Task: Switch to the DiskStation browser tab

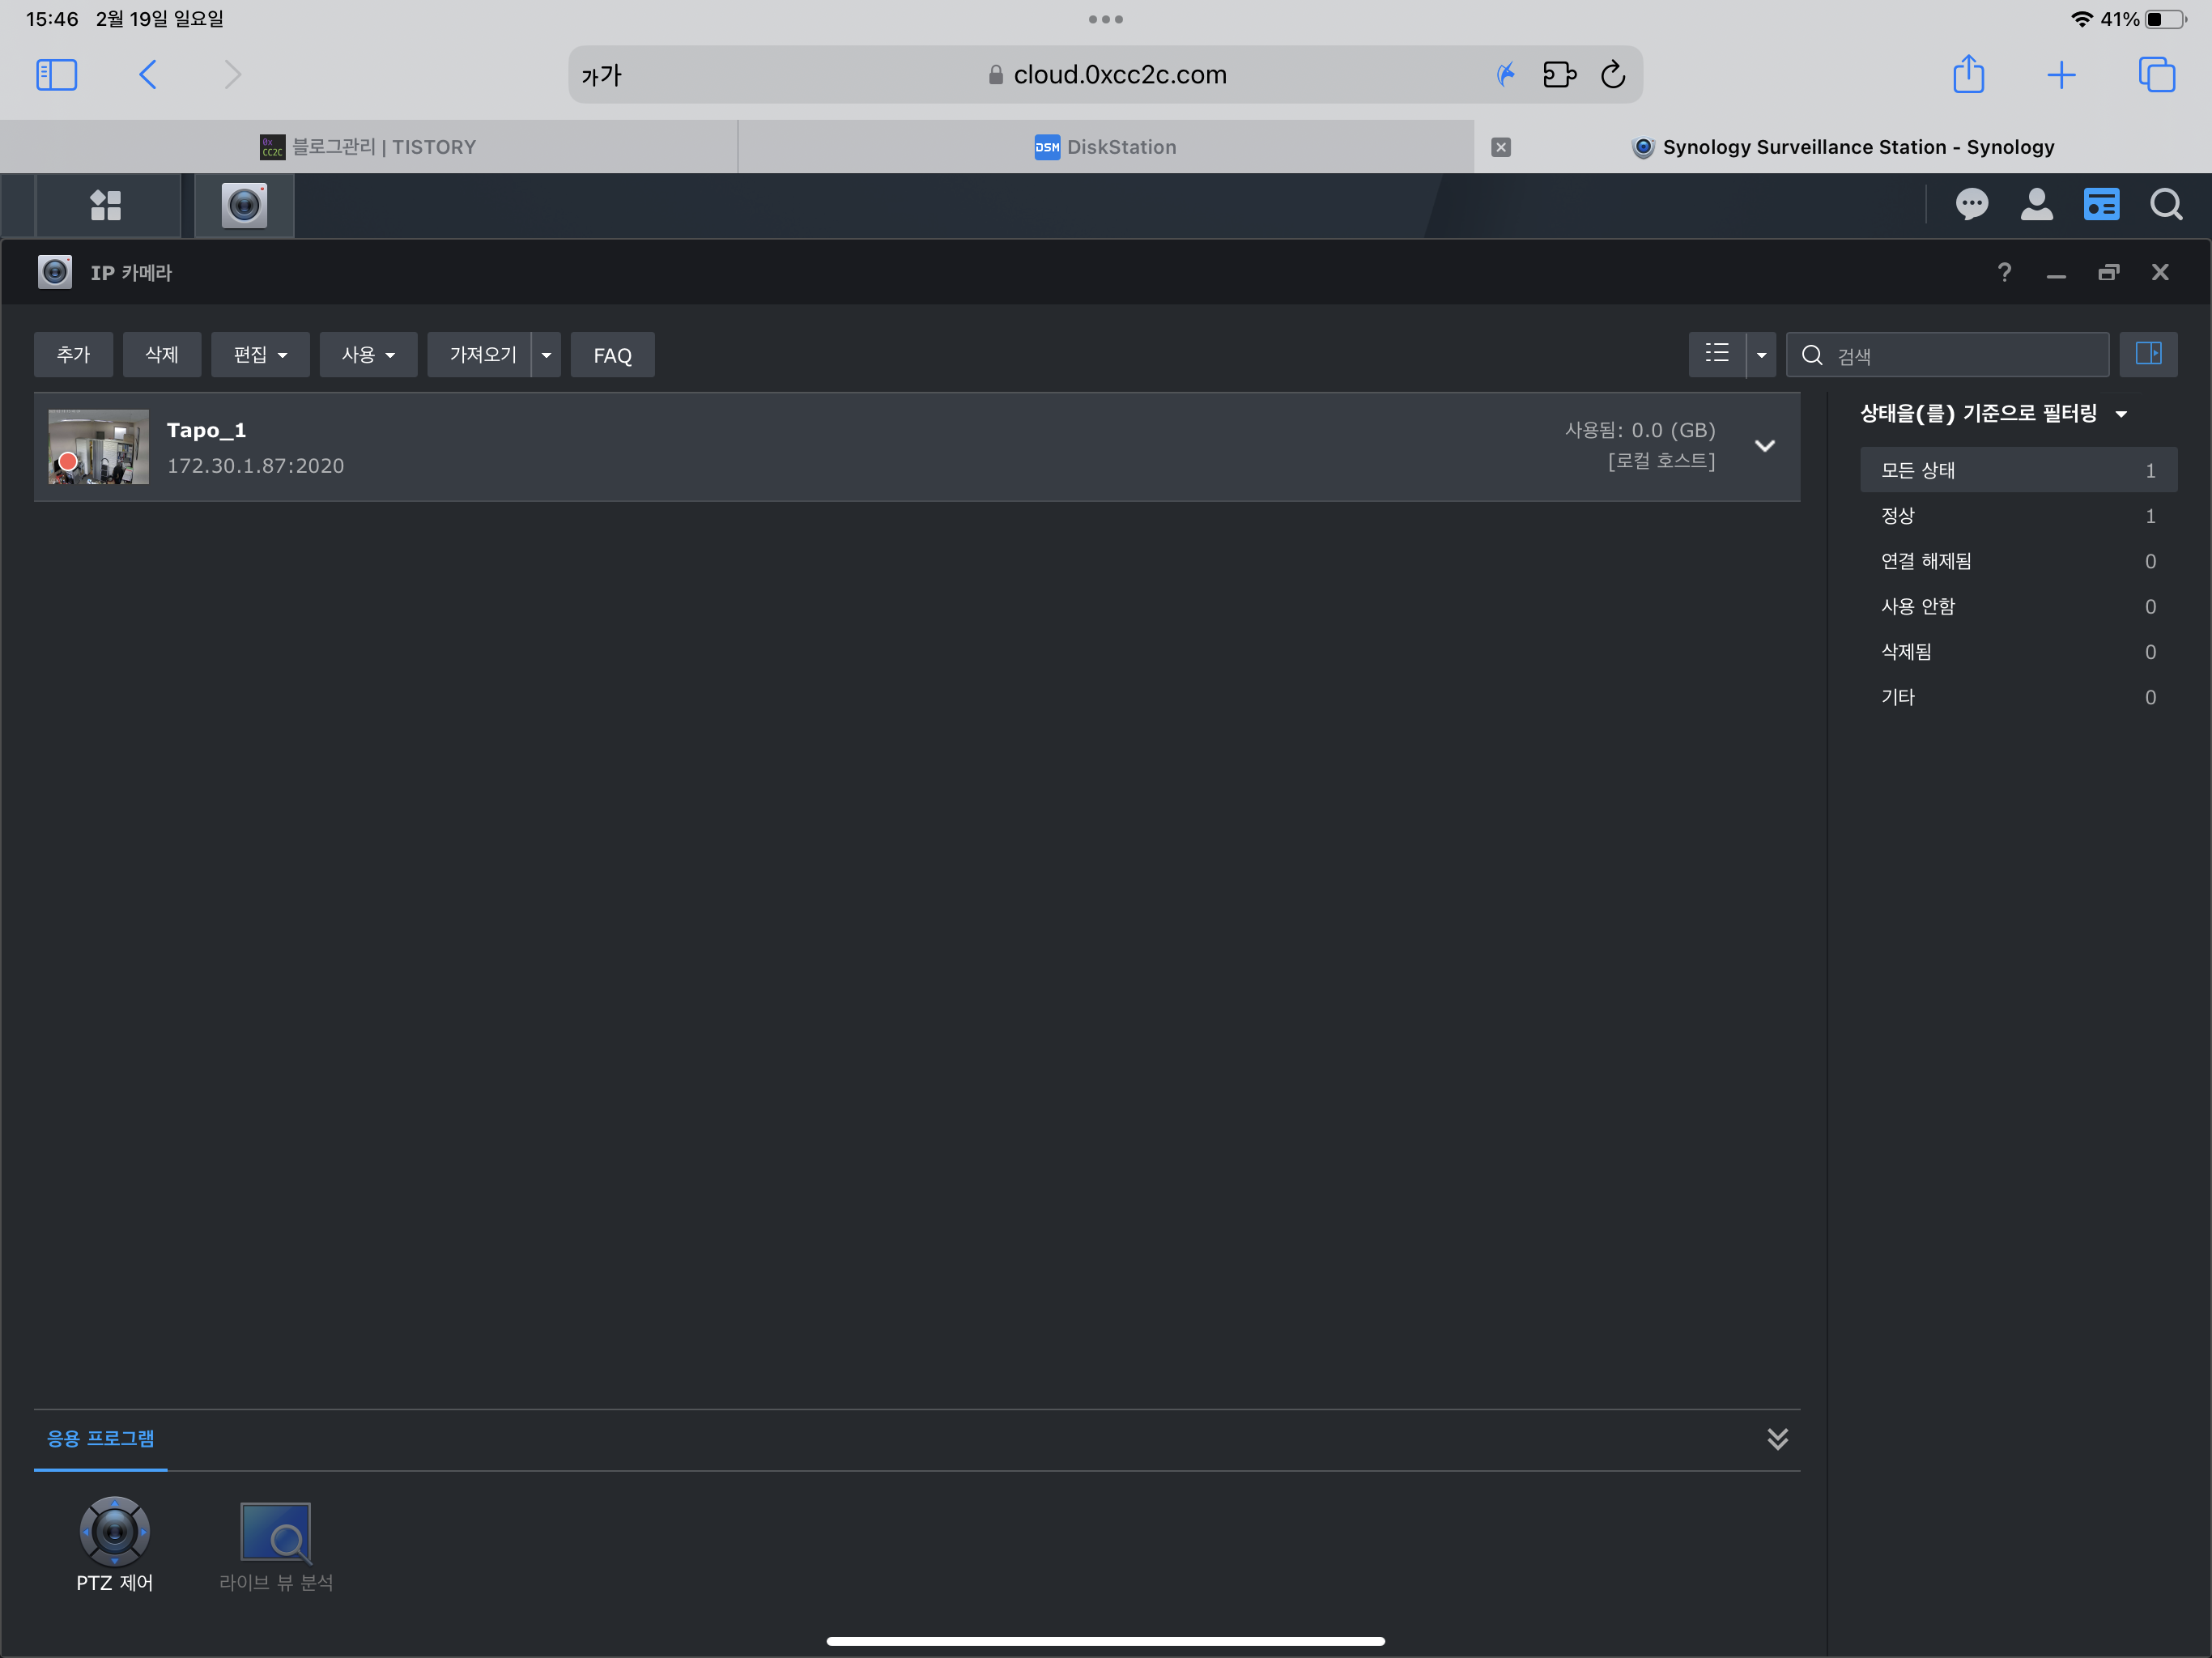Action: 1106,147
